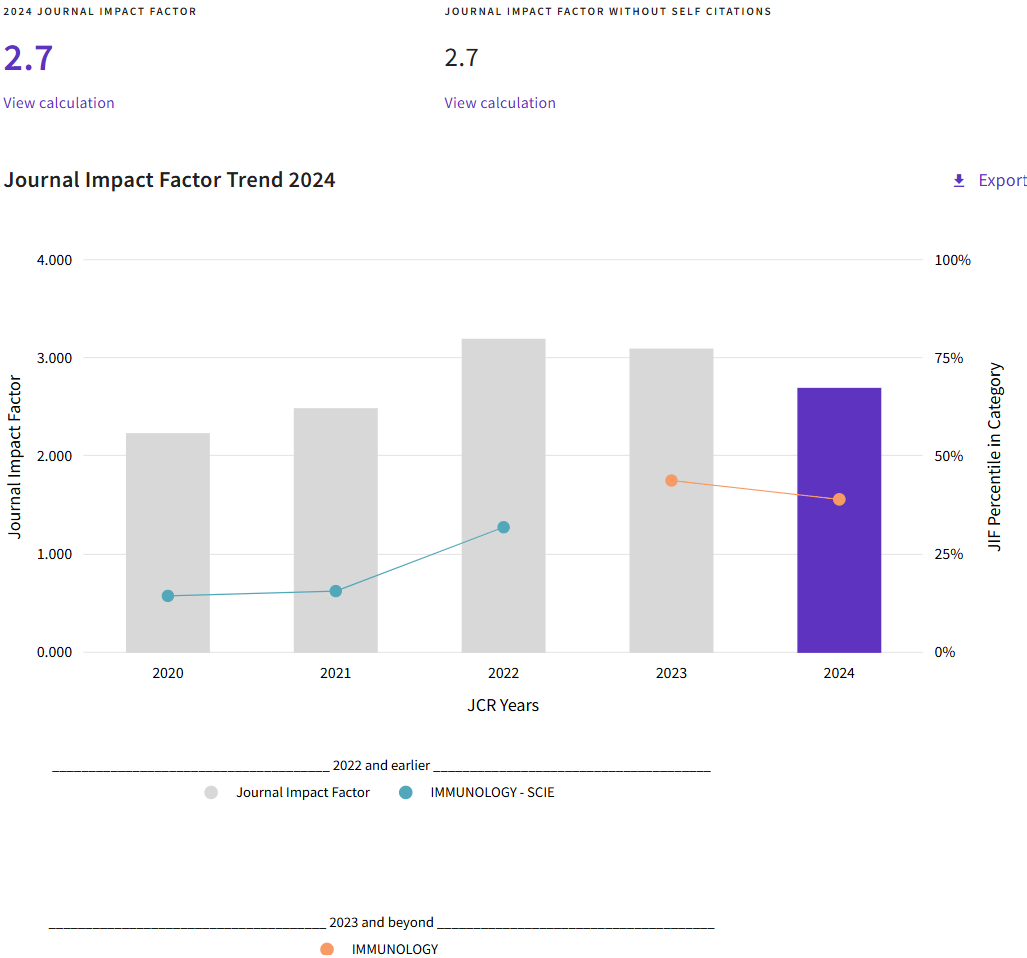Open View calculation under 2024 Journal Impact Factor

pyautogui.click(x=59, y=103)
